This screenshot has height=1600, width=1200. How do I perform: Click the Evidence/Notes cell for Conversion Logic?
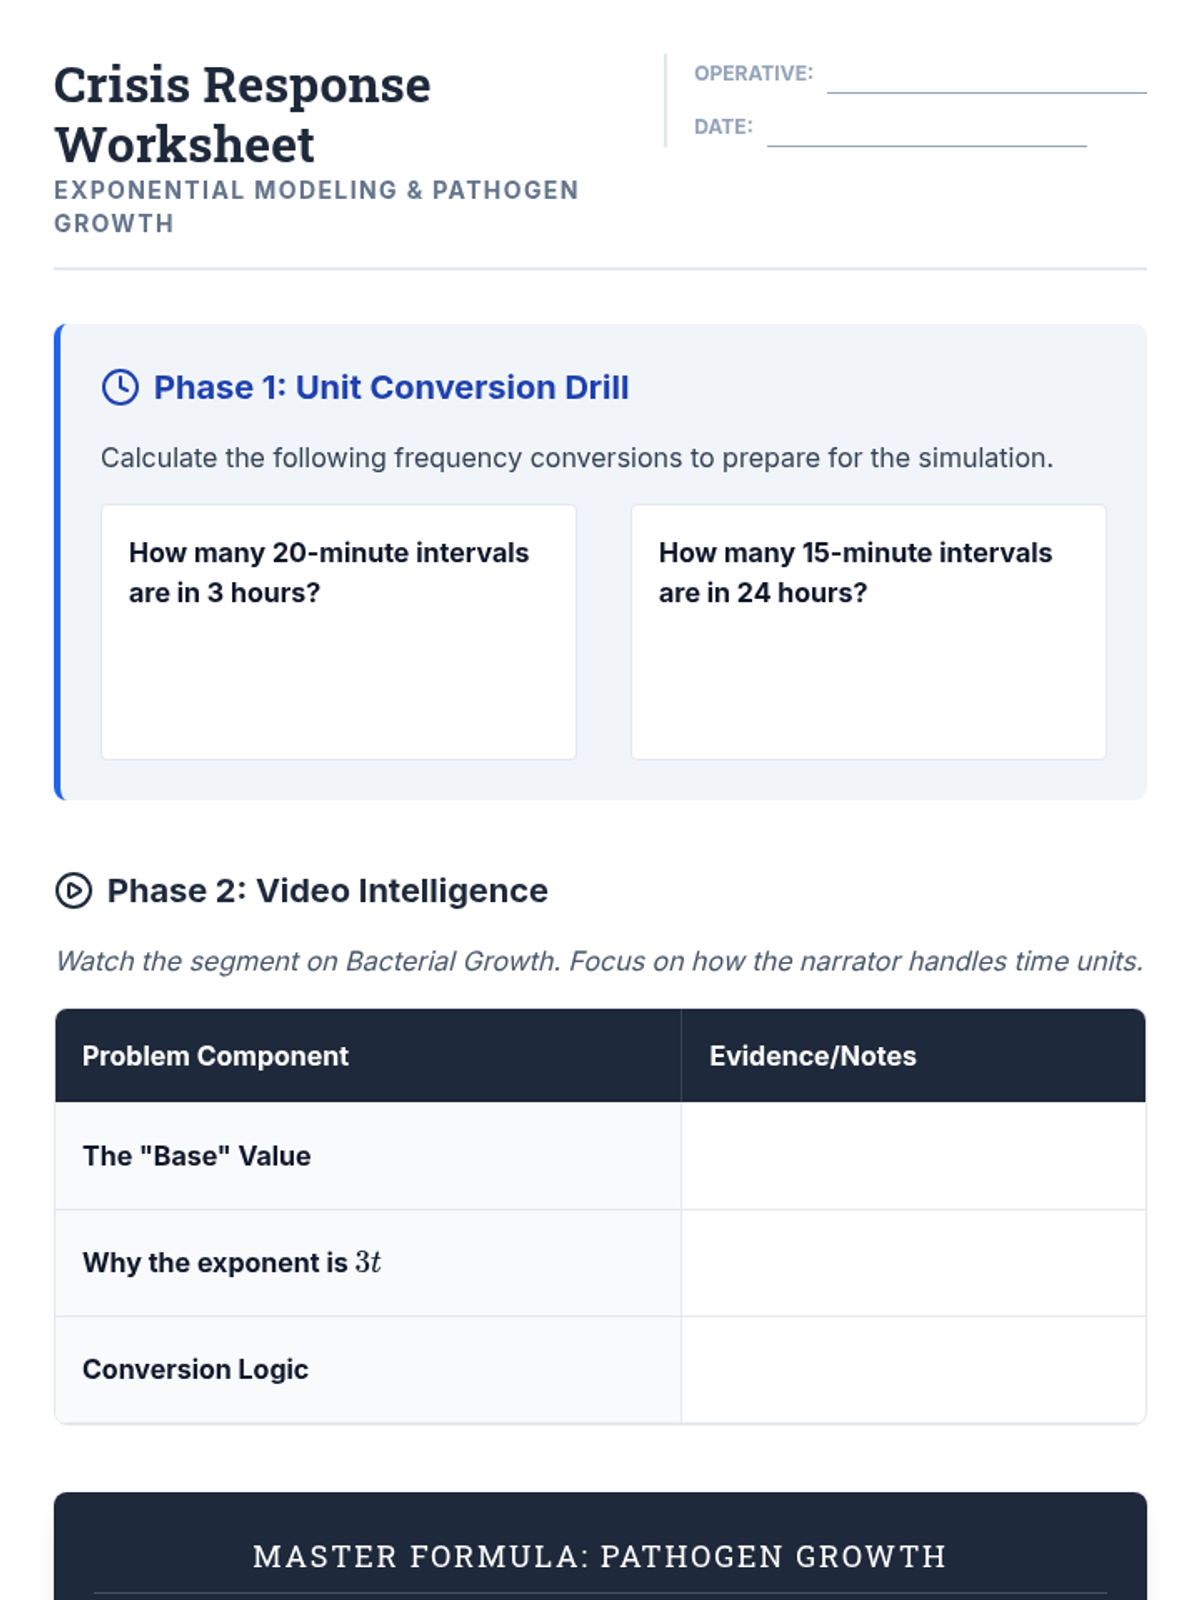(x=913, y=1369)
